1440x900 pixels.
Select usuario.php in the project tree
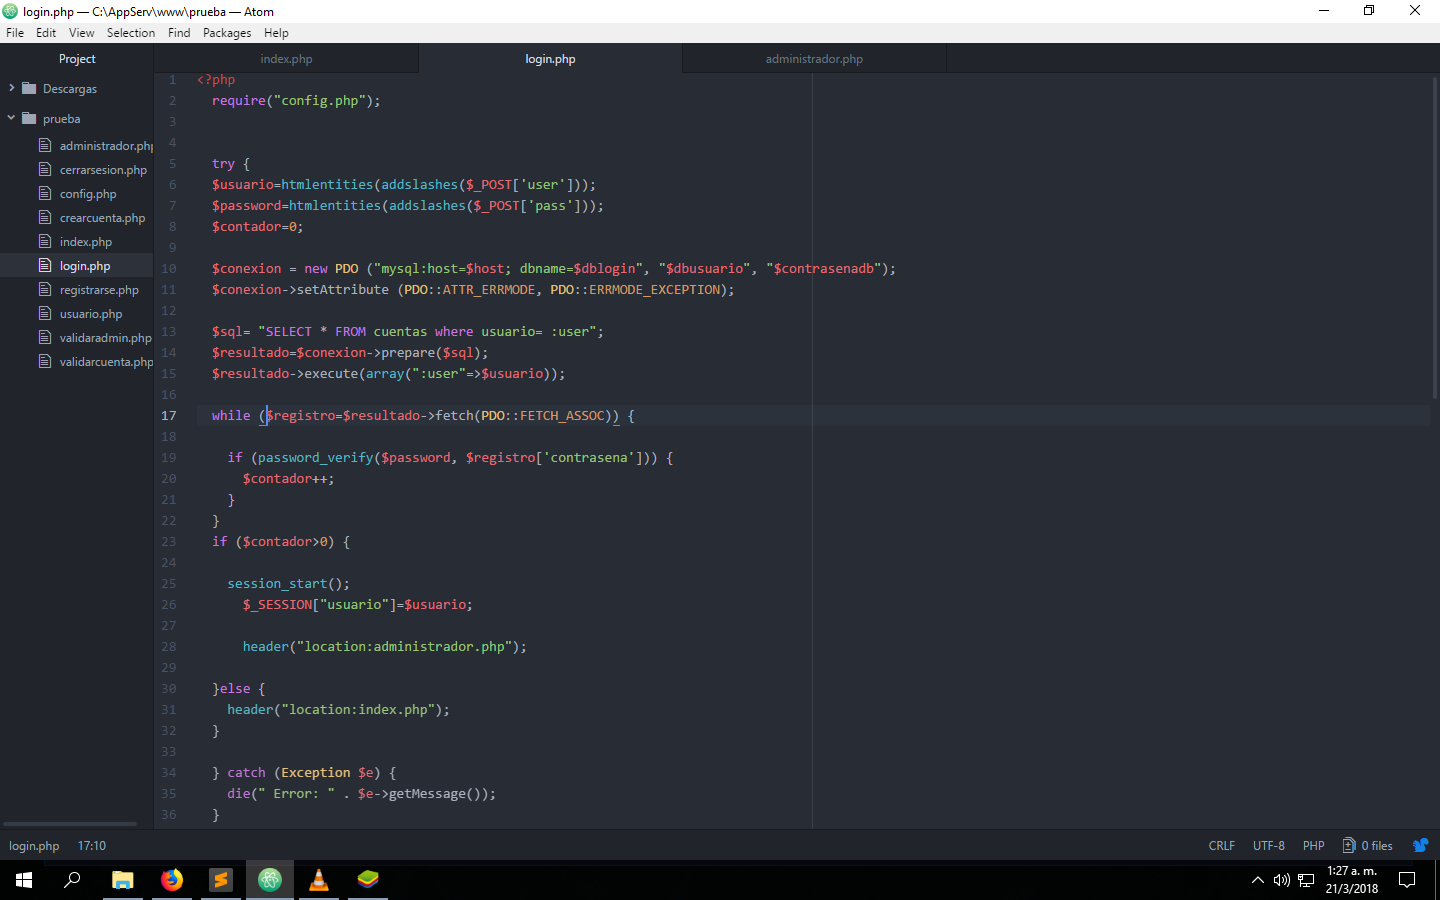(91, 314)
